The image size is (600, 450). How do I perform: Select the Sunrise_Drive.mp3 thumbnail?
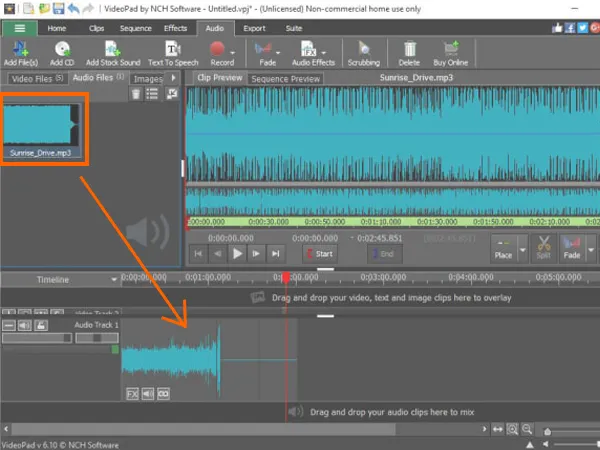[42, 130]
